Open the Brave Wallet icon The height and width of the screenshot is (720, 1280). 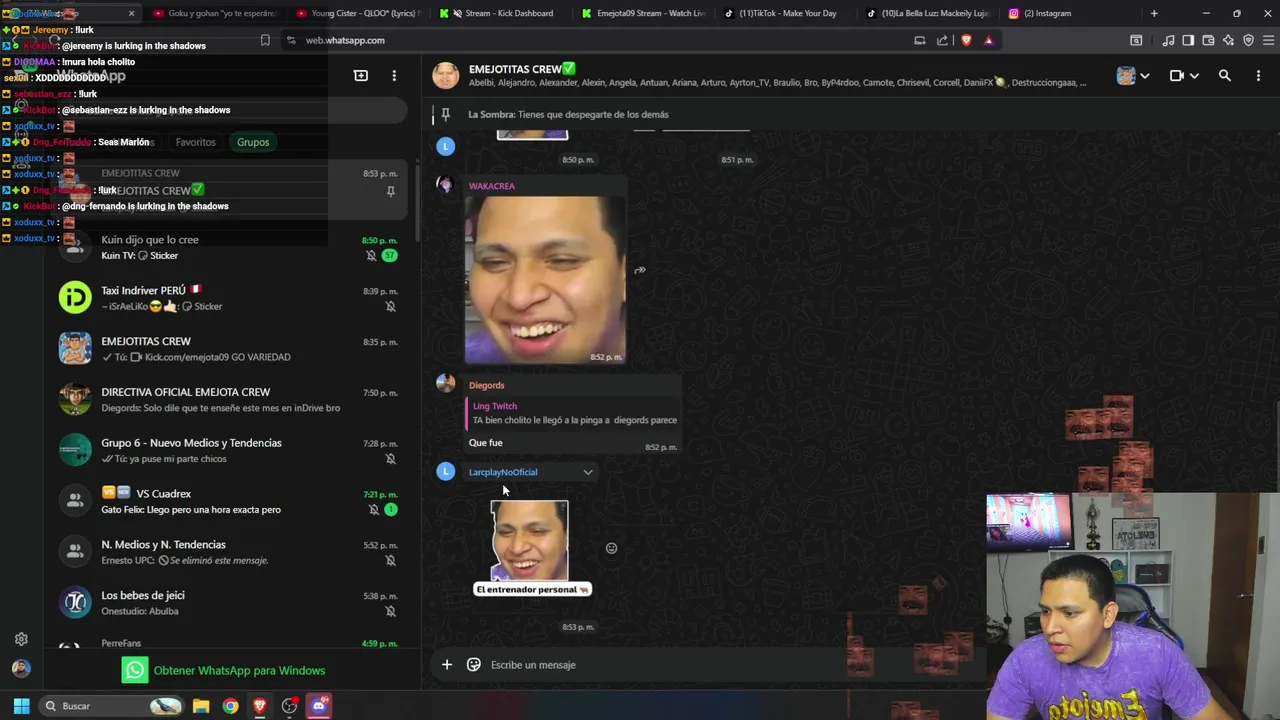tap(1208, 40)
